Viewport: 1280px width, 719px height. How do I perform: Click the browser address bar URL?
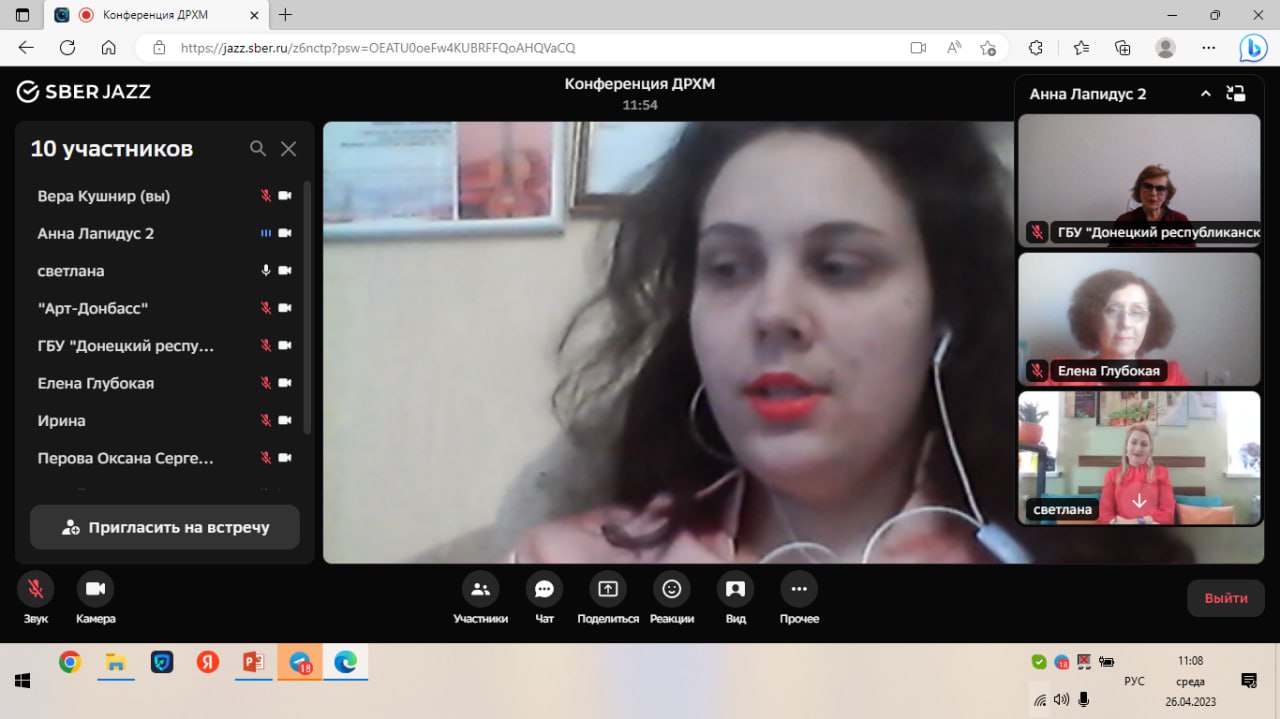(378, 48)
